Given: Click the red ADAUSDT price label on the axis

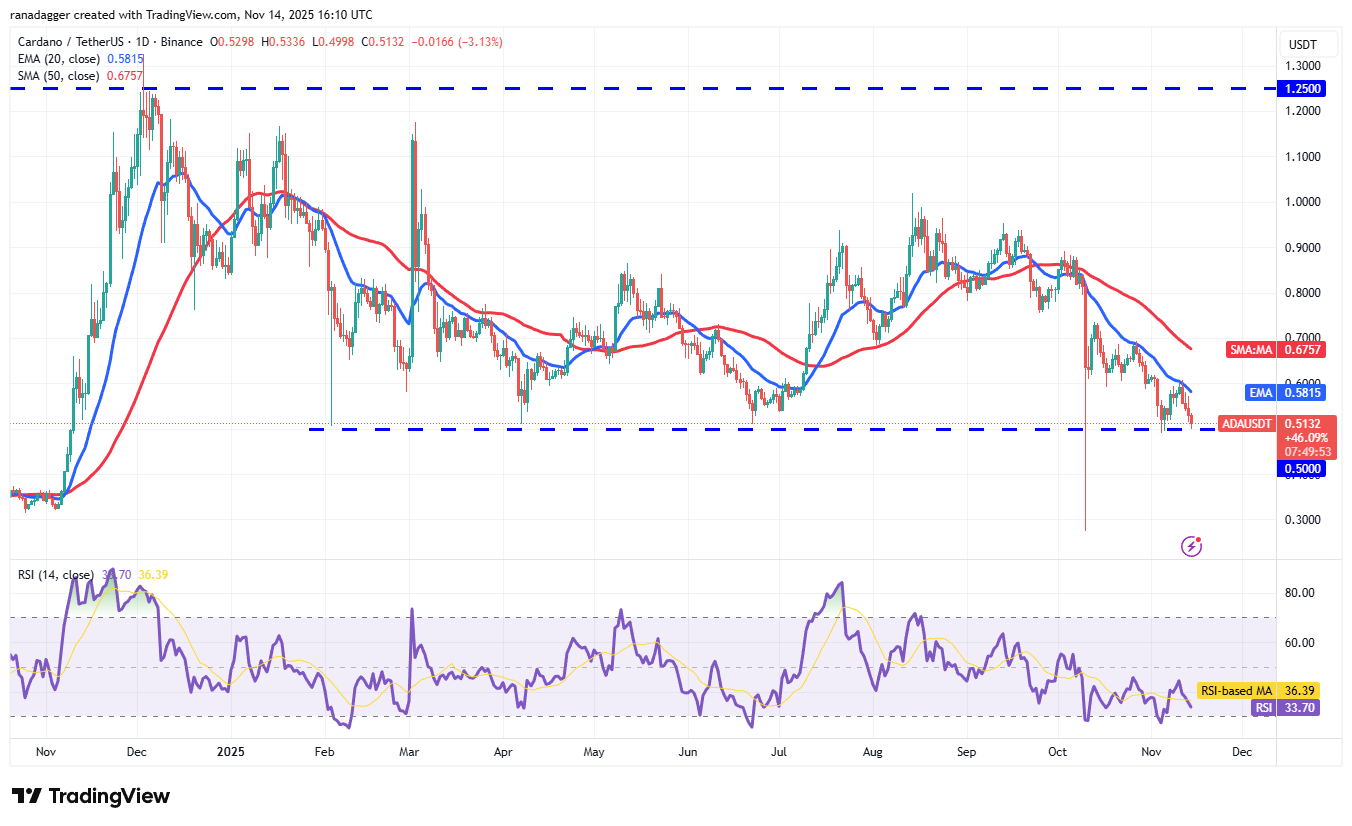Looking at the screenshot, I should tap(1245, 423).
